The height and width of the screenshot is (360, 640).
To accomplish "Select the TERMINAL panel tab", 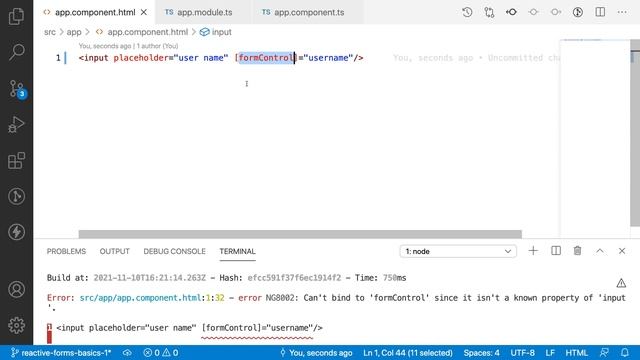I will click(x=237, y=251).
